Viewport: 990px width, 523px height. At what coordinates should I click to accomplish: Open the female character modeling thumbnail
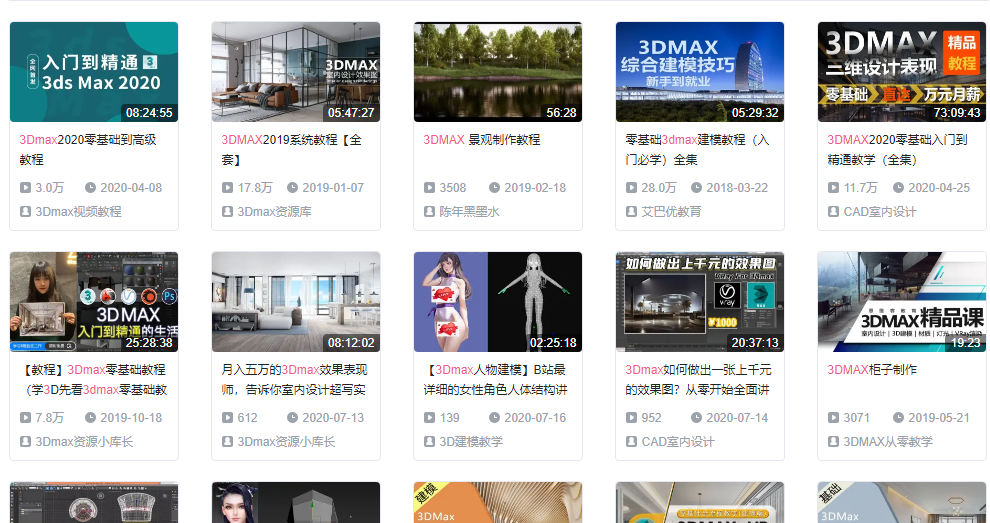pyautogui.click(x=498, y=302)
